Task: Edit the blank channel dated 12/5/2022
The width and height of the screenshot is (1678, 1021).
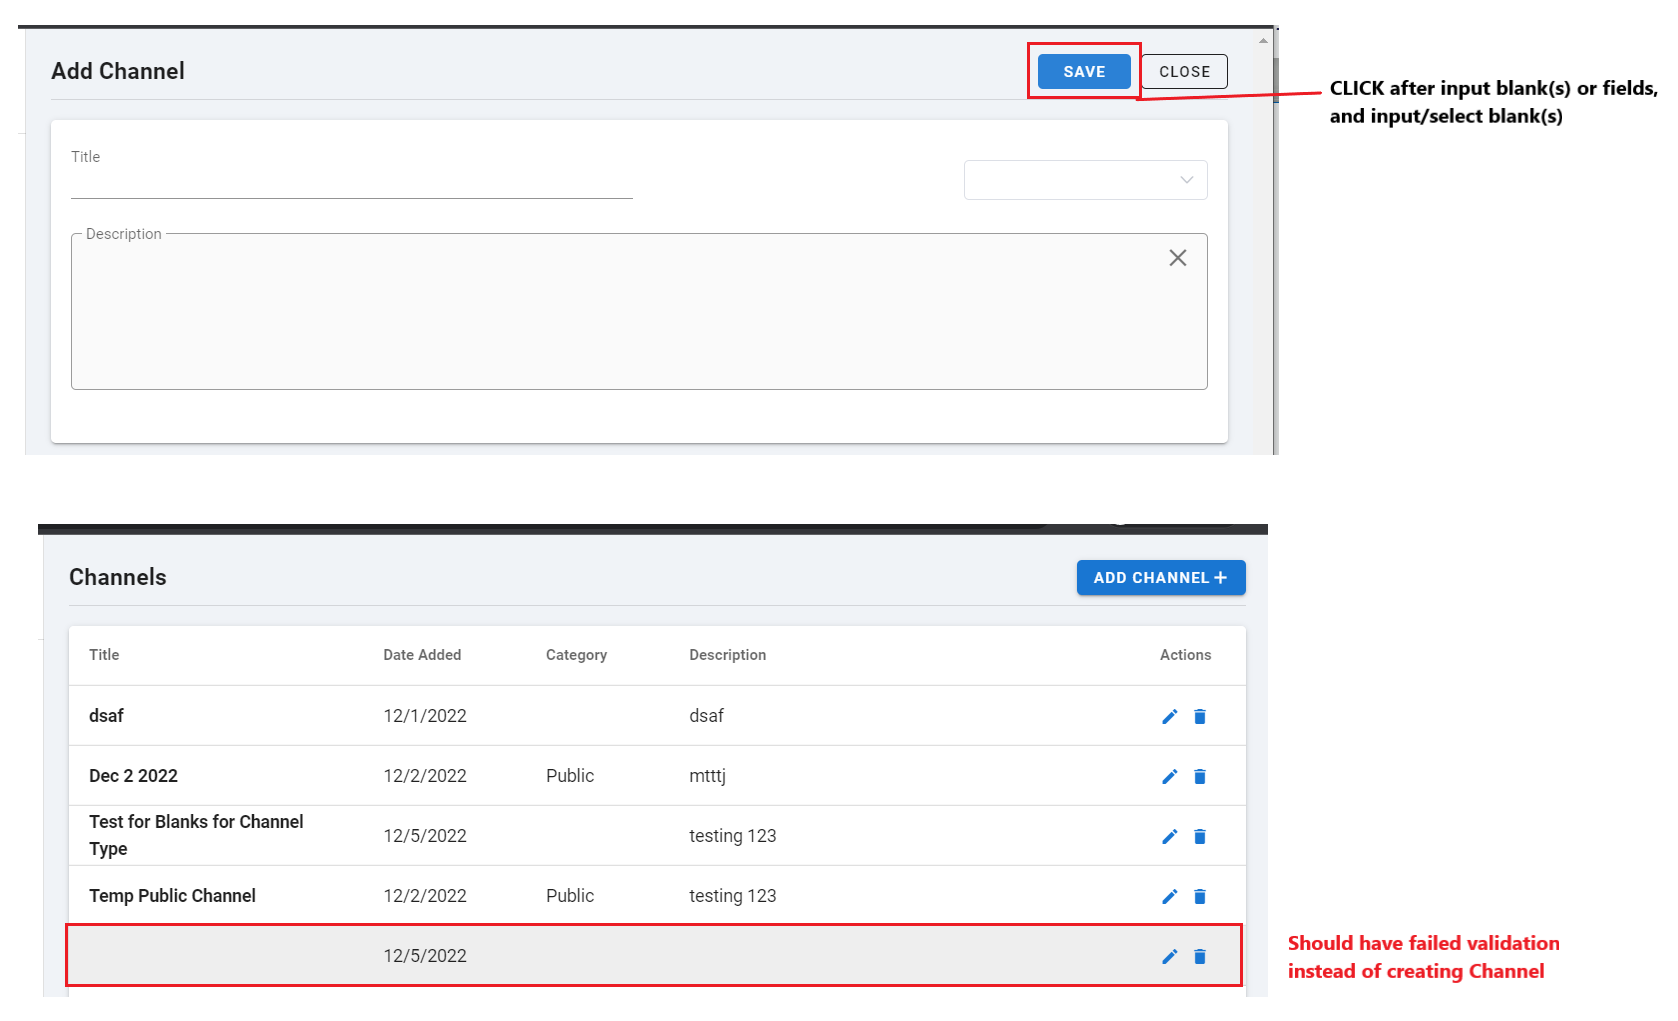Action: 1169,956
